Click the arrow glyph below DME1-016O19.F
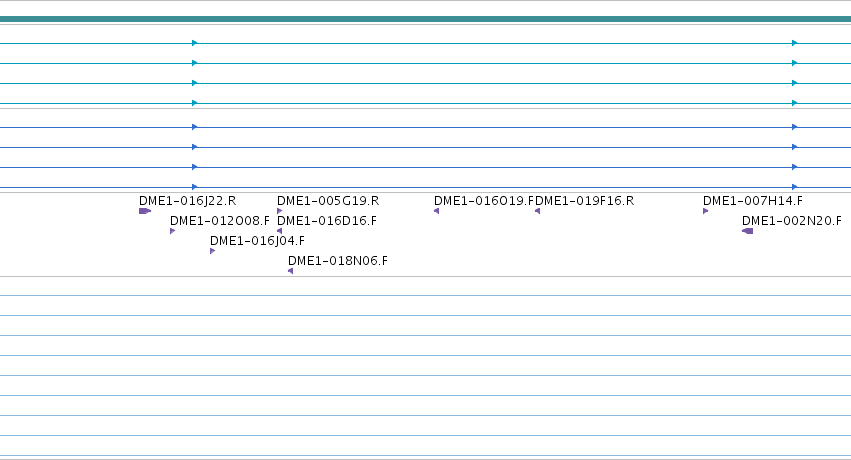Screen dimensions: 851x460 pyautogui.click(x=436, y=211)
